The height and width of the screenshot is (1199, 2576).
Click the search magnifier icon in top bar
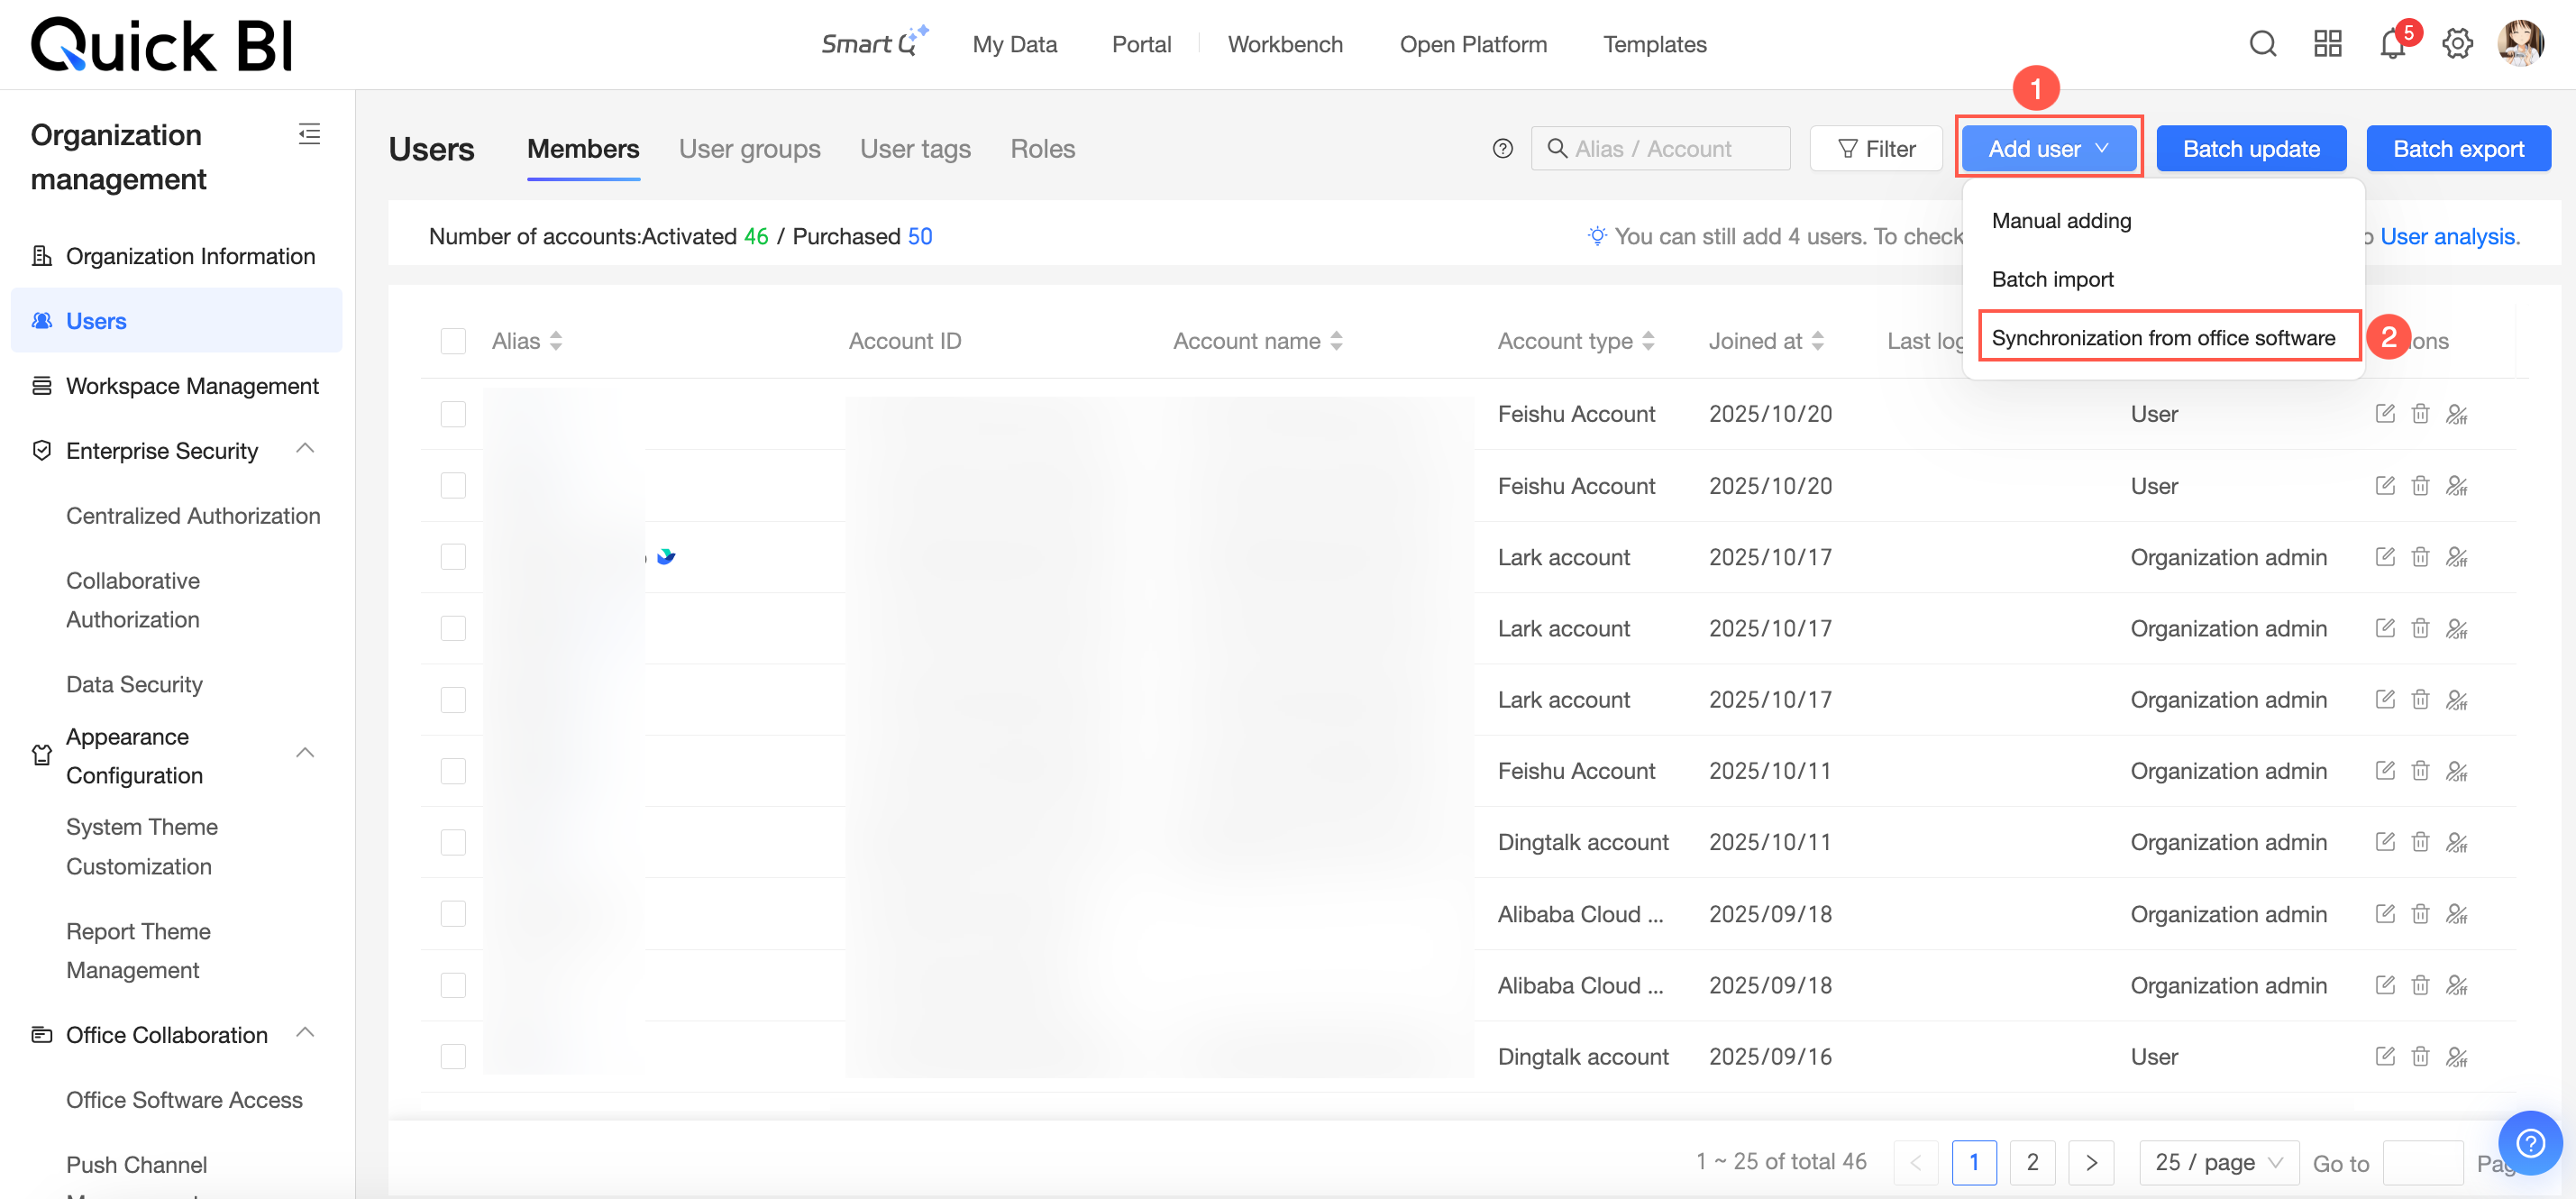pos(2263,44)
